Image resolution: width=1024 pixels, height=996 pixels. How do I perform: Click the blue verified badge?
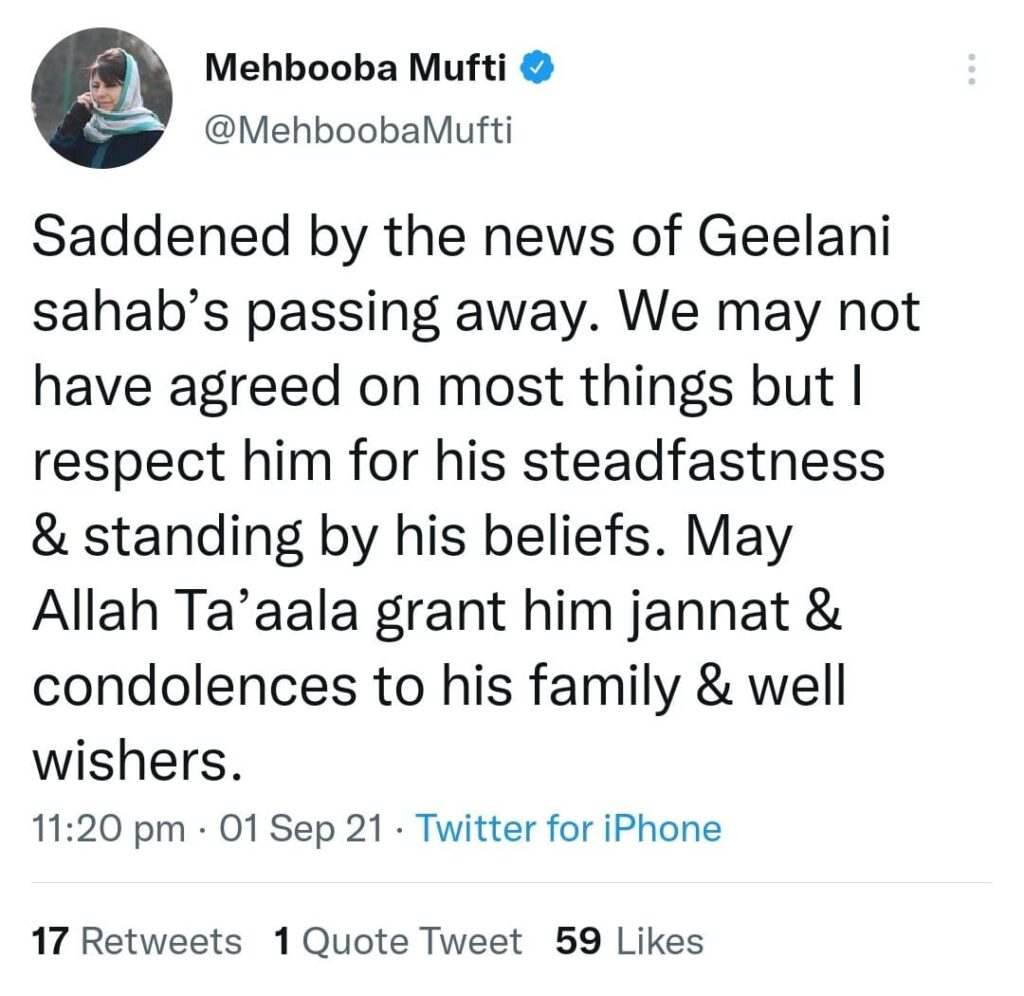(x=537, y=67)
